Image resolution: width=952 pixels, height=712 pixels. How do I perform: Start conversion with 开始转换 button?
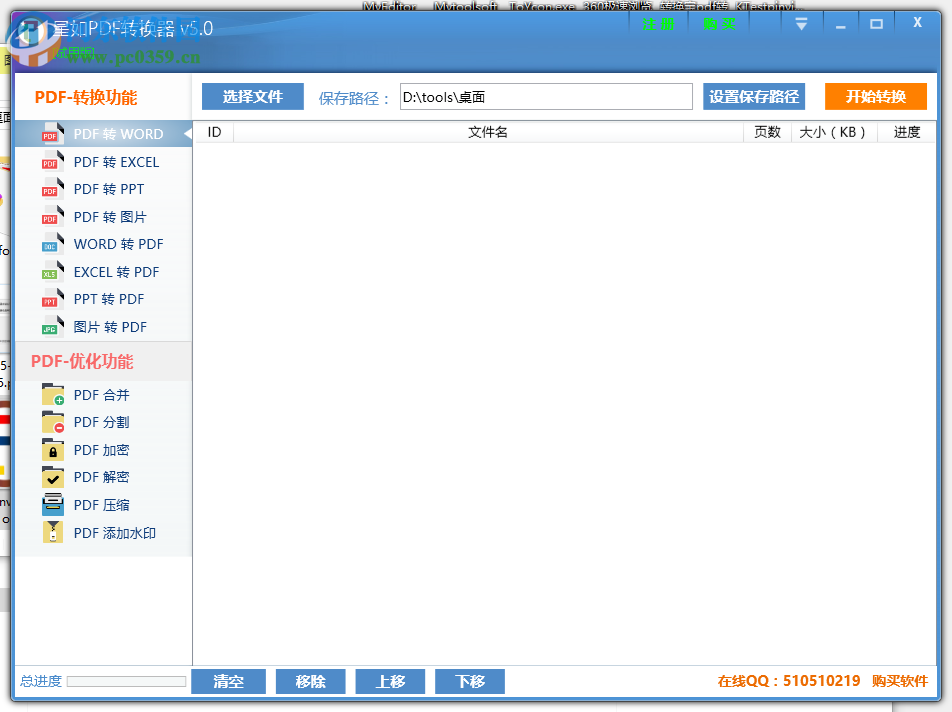coord(876,97)
